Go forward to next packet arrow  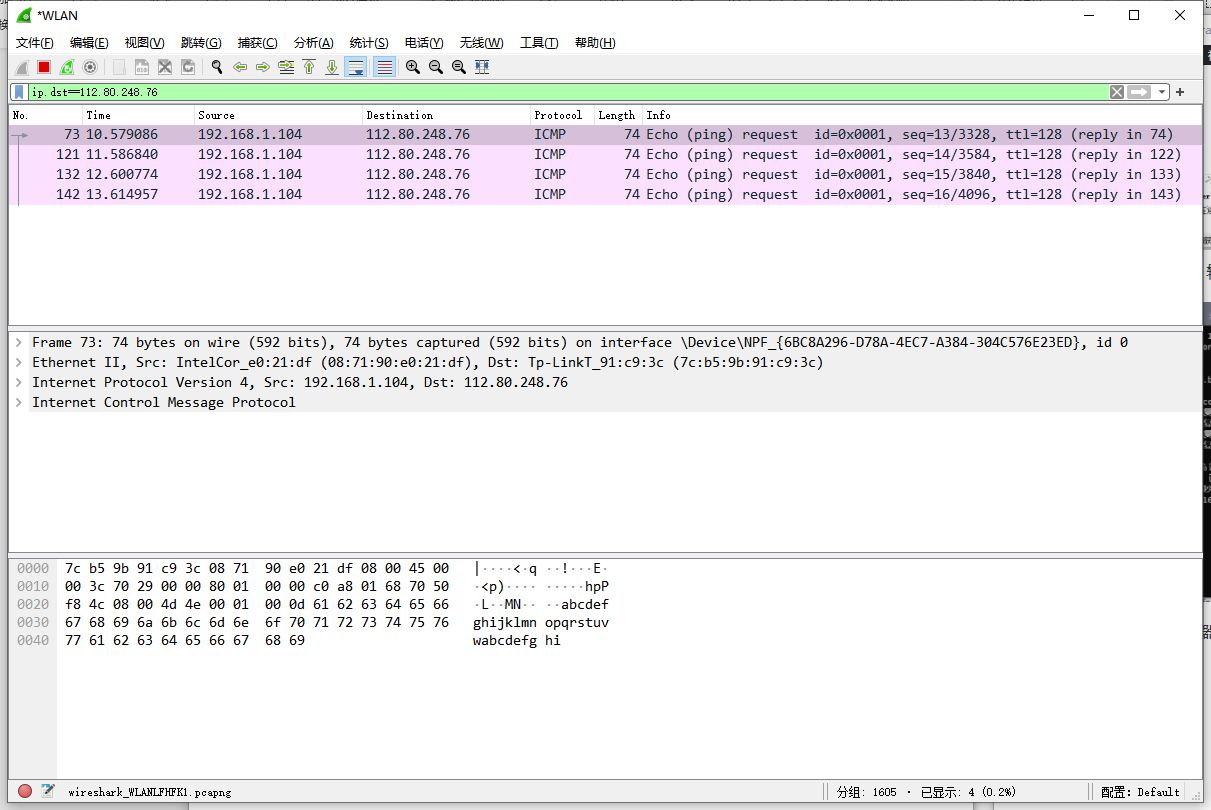(263, 67)
